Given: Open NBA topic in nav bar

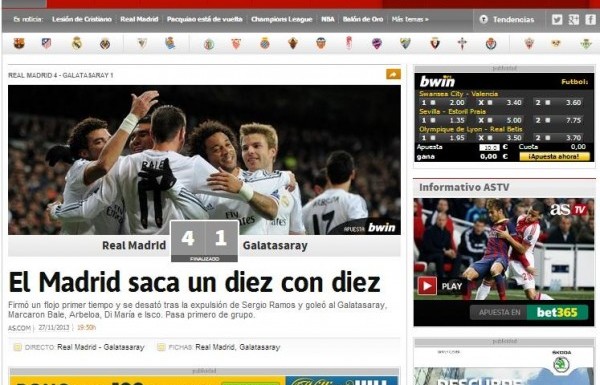Looking at the screenshot, I should 328,19.
